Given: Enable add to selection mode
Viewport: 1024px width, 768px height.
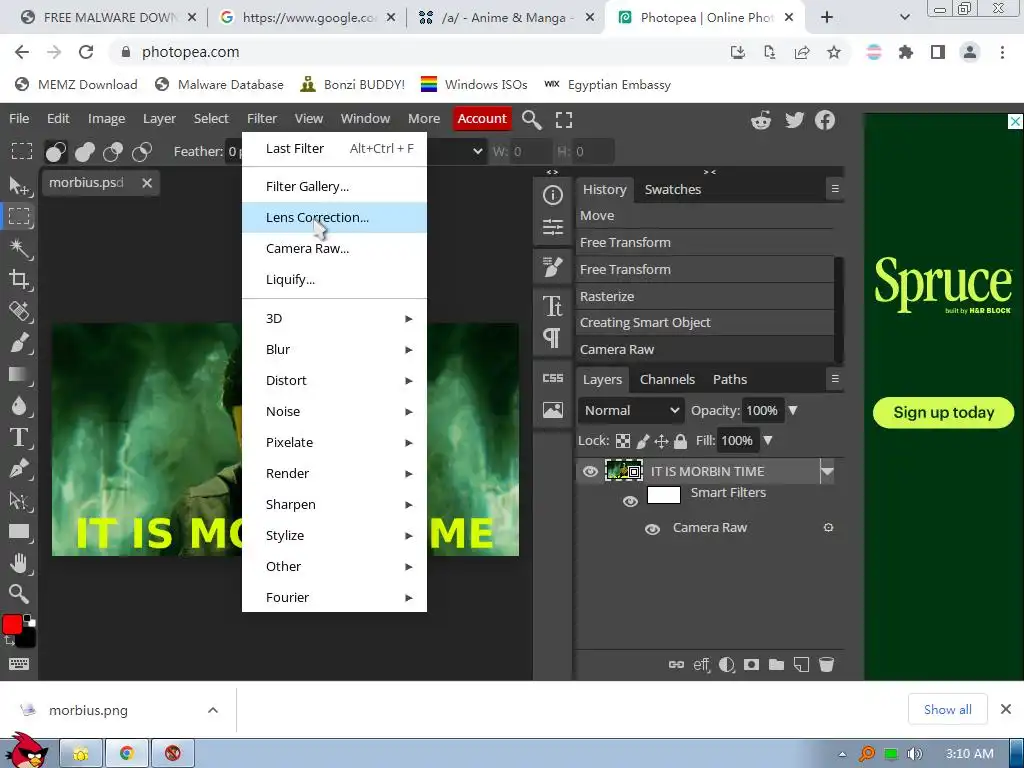Looking at the screenshot, I should pos(85,152).
